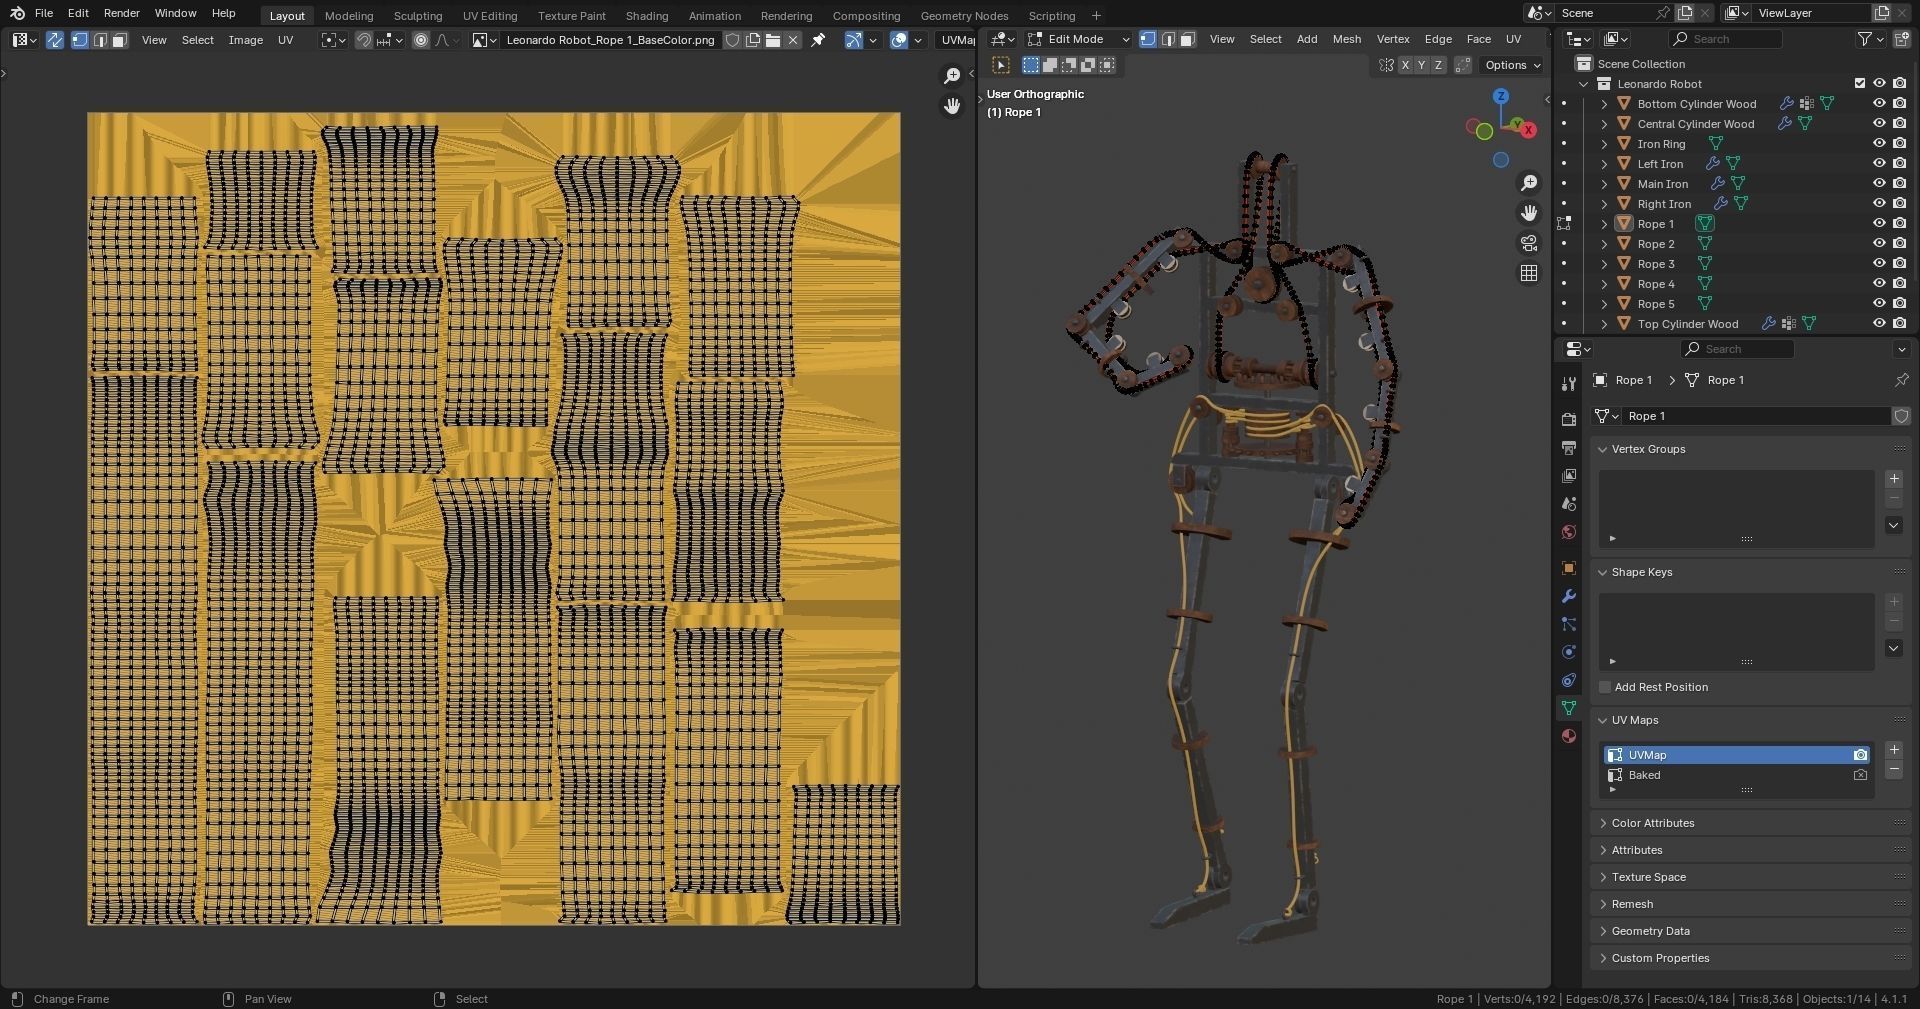Toggle Z mirror axis in viewport
This screenshot has height=1009, width=1920.
pyautogui.click(x=1438, y=65)
